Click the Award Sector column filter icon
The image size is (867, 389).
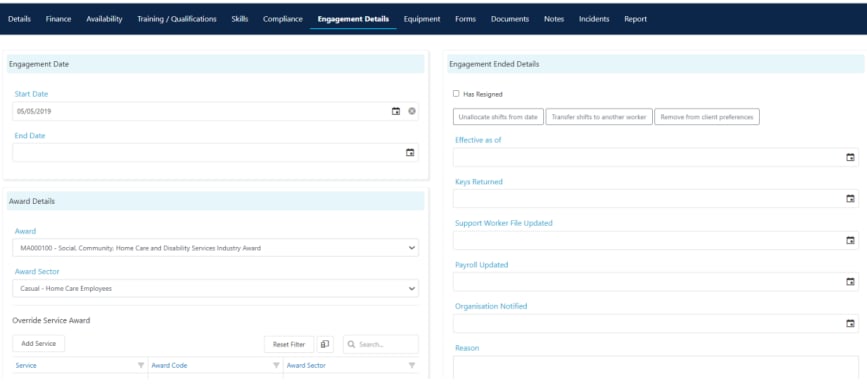(x=411, y=365)
